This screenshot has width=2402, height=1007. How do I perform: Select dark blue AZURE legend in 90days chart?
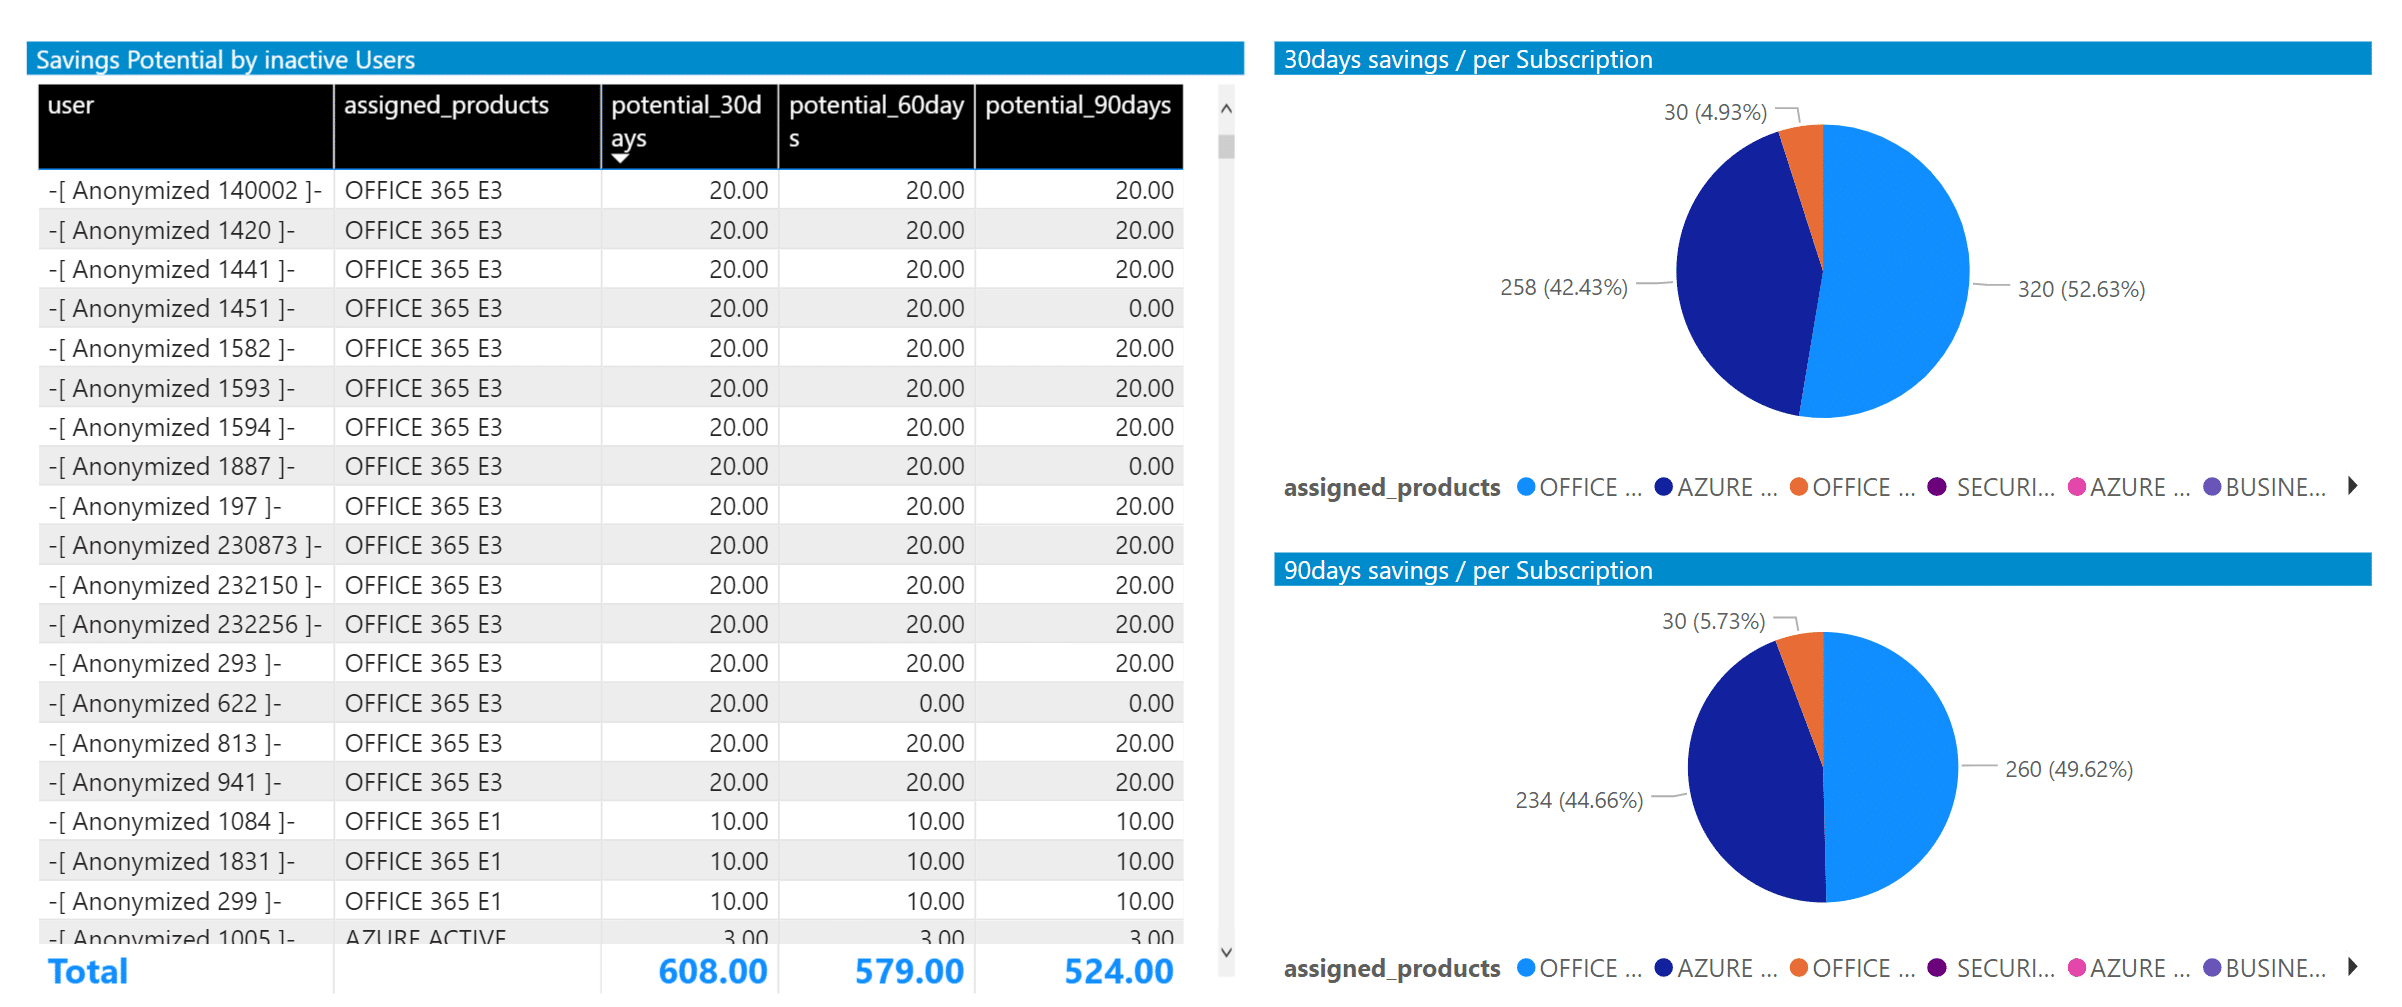coord(1715,968)
